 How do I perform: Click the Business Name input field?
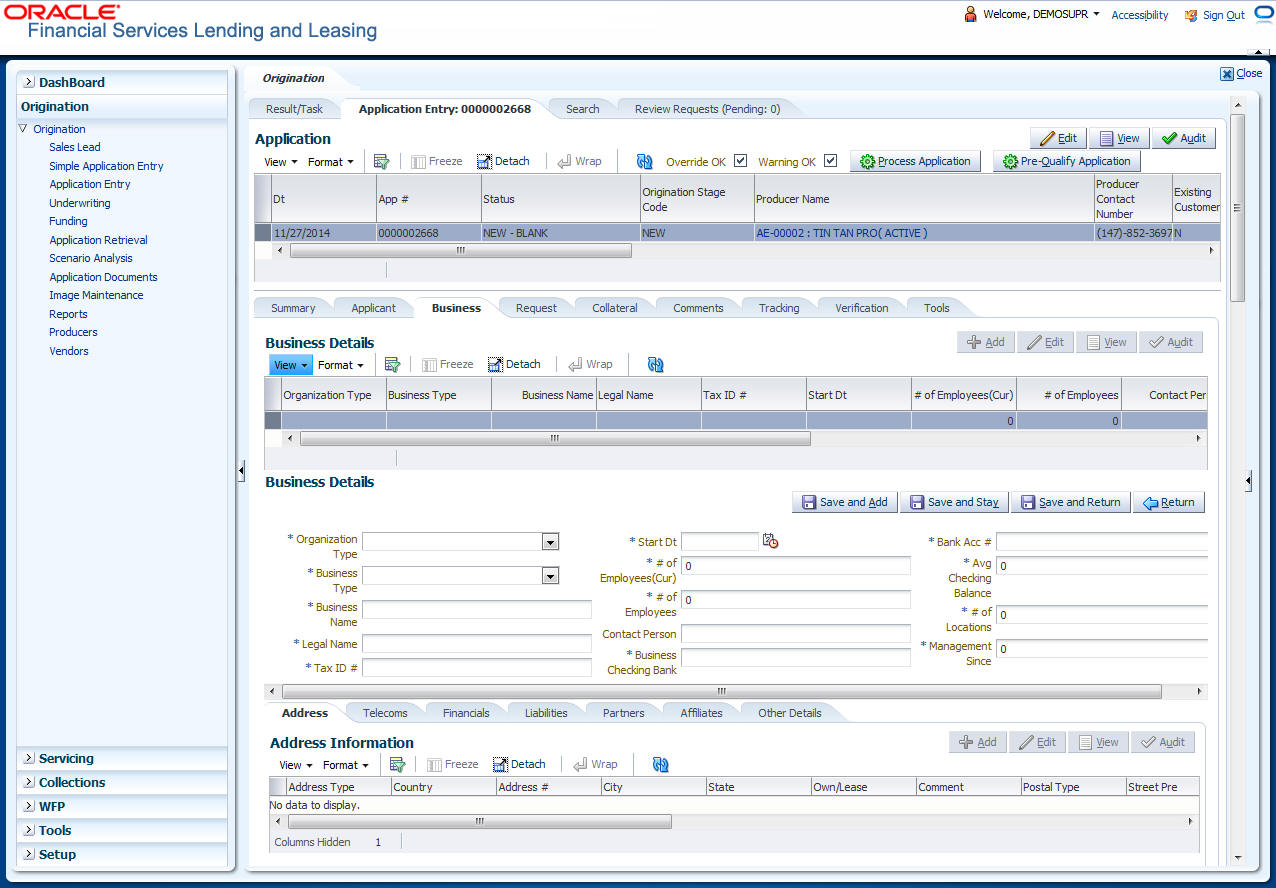pos(477,609)
